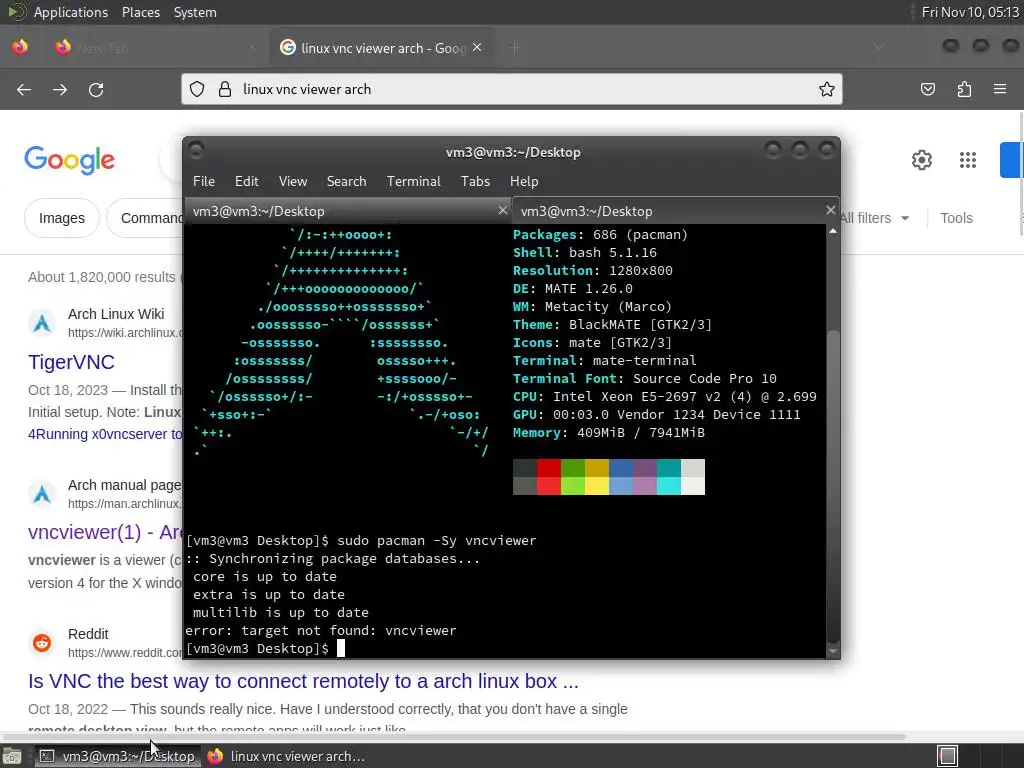The image size is (1024, 768).
Task: Select the Images search filter
Action: click(x=62, y=218)
